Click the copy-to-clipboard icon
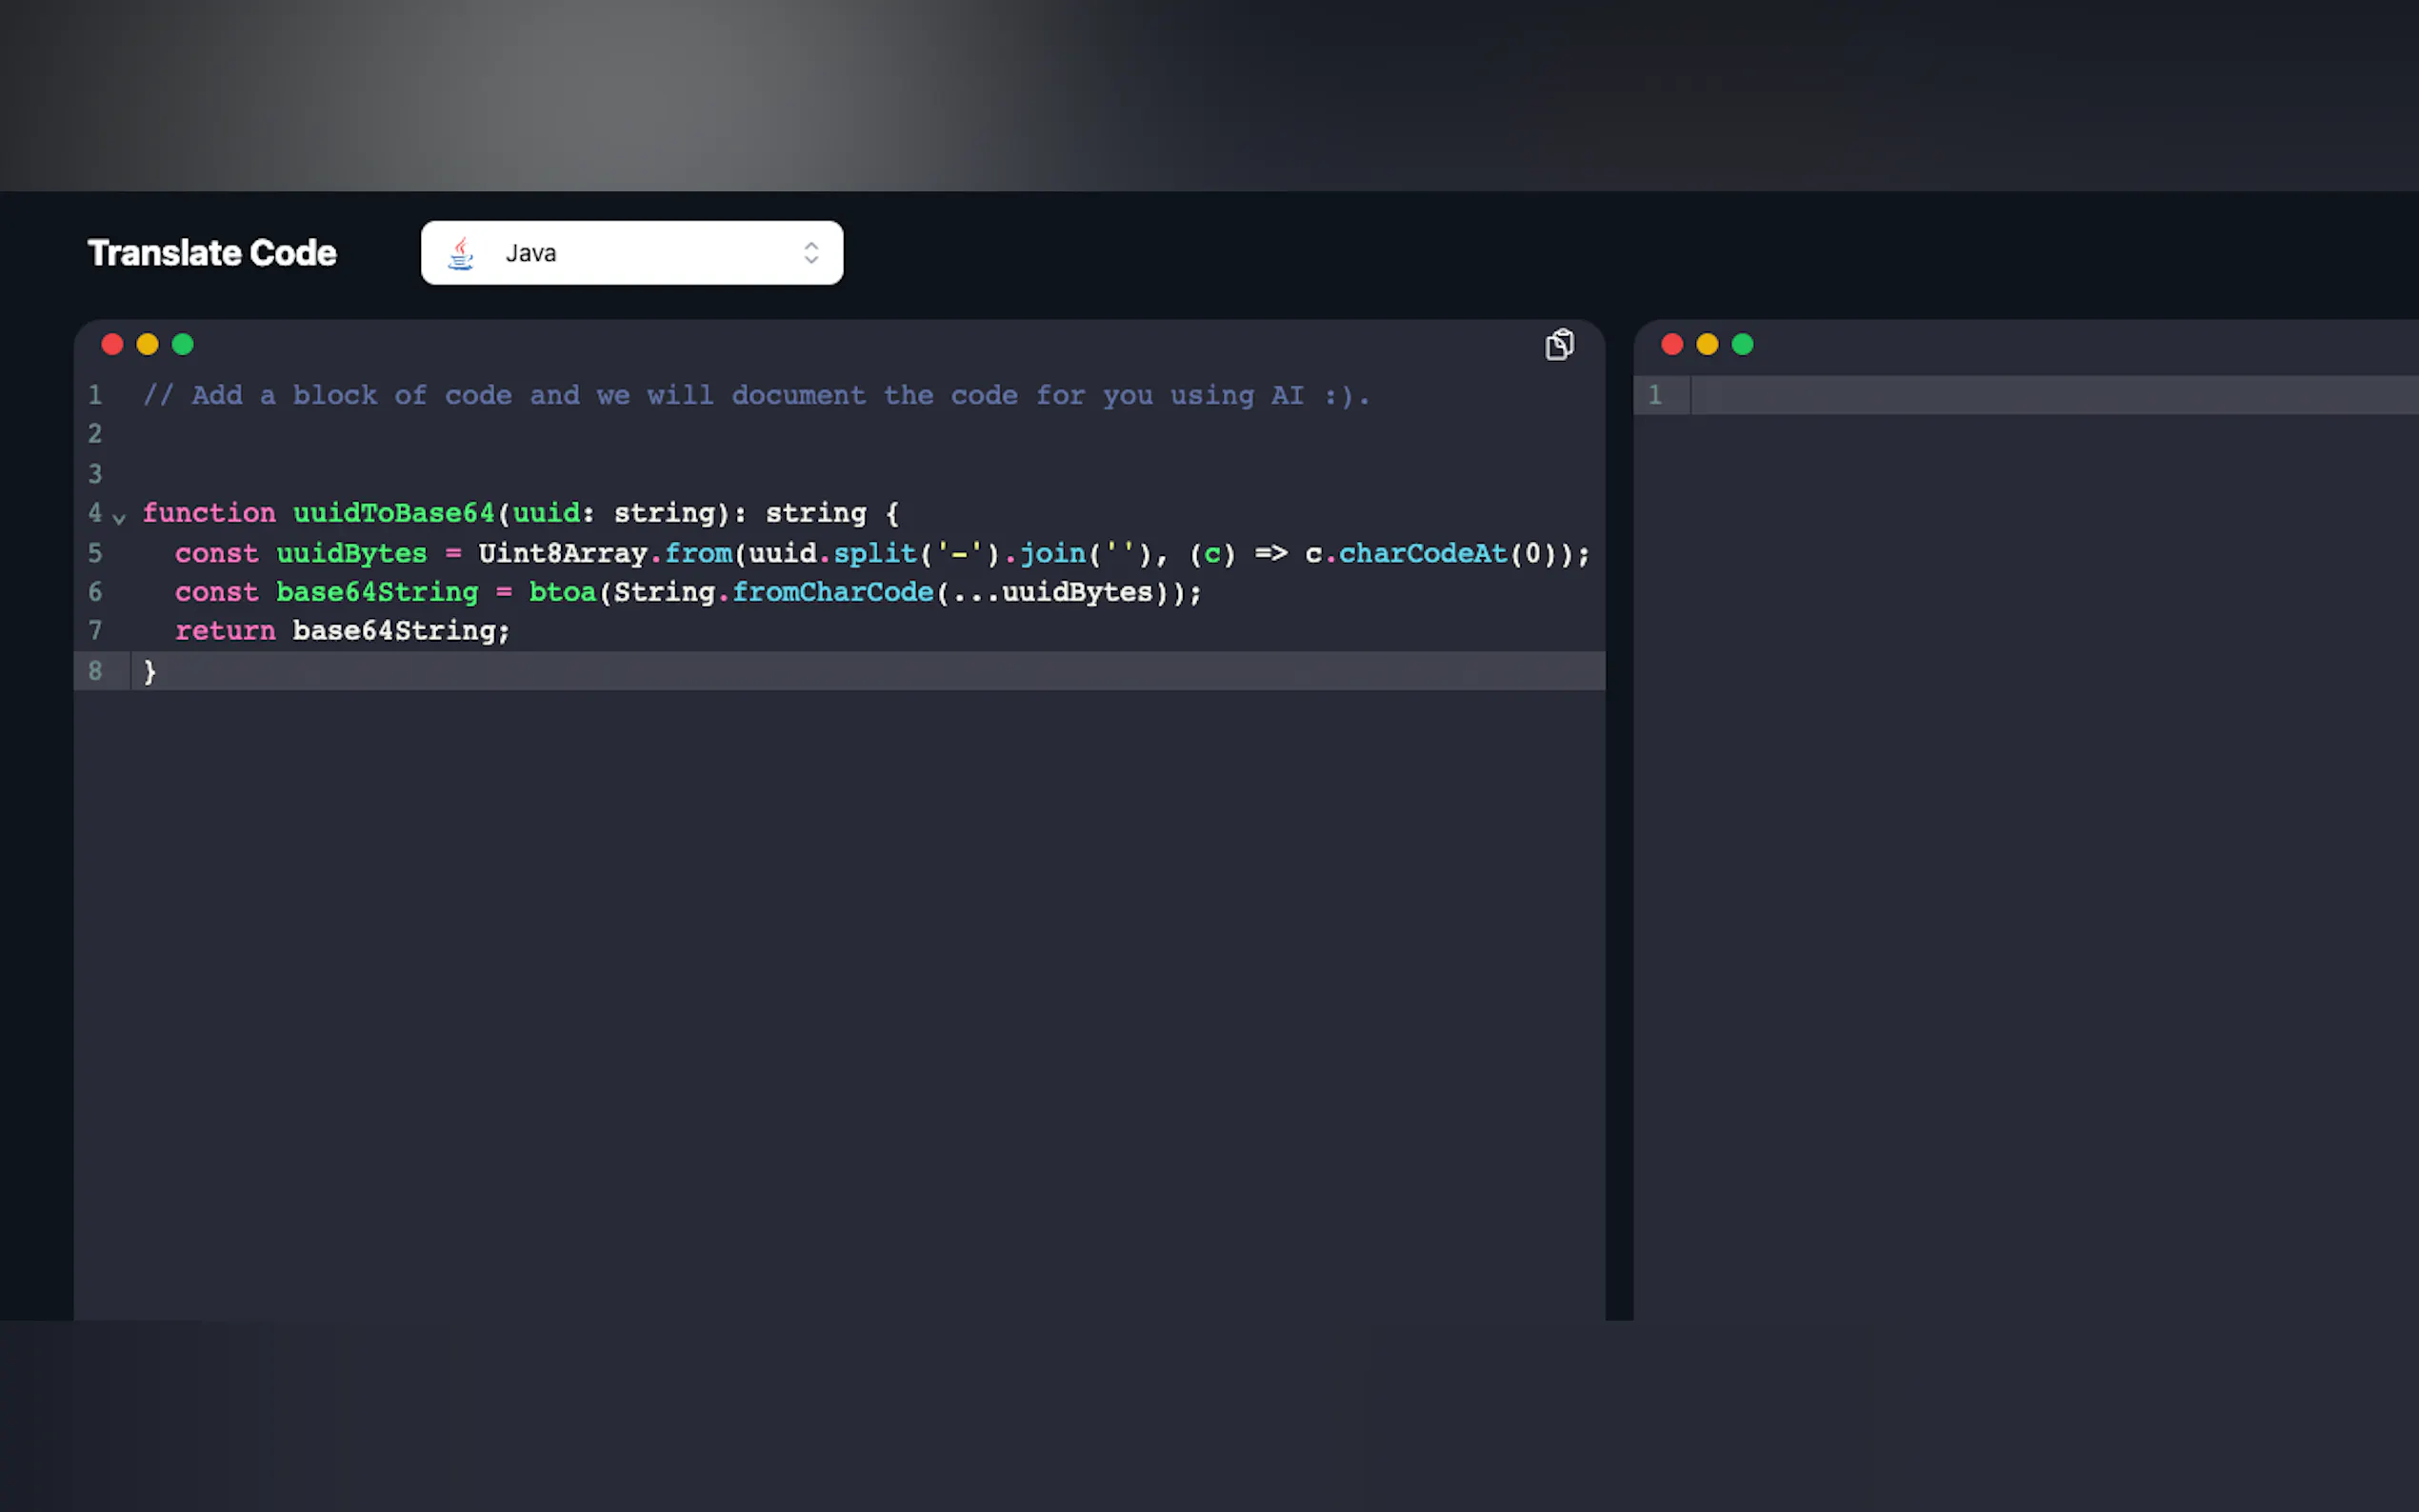The image size is (2419, 1512). 1559,344
